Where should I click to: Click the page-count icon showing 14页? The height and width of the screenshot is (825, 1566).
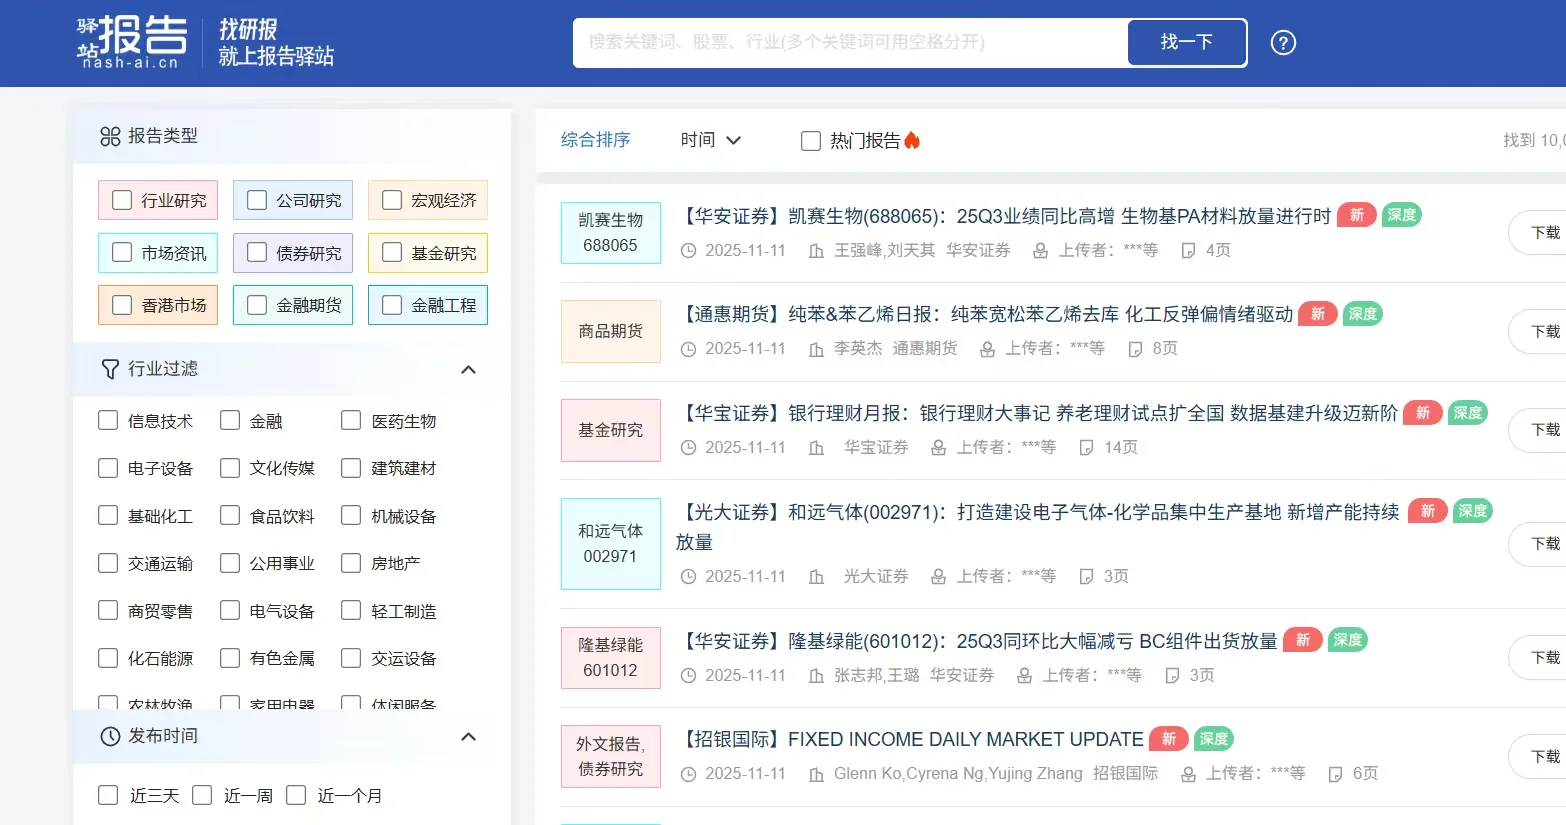coord(1087,447)
